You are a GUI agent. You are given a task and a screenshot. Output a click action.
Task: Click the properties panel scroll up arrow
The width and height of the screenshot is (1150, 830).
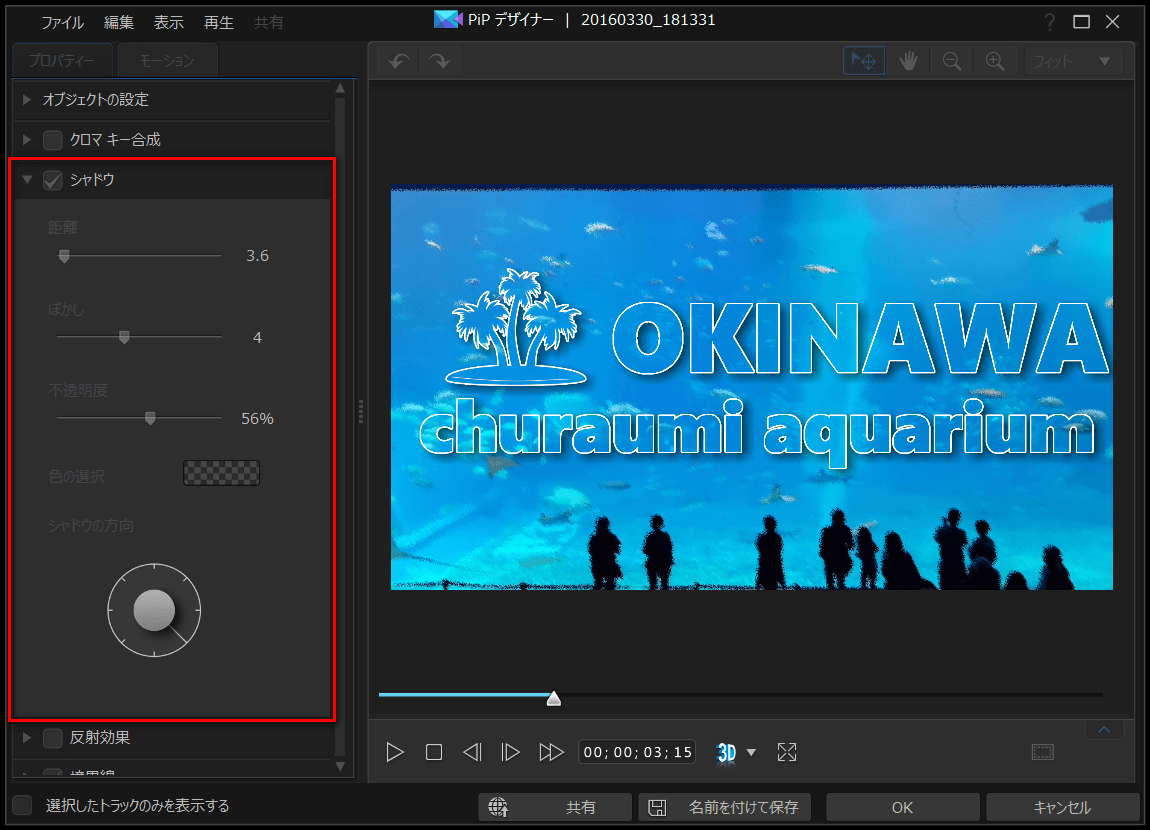click(340, 88)
